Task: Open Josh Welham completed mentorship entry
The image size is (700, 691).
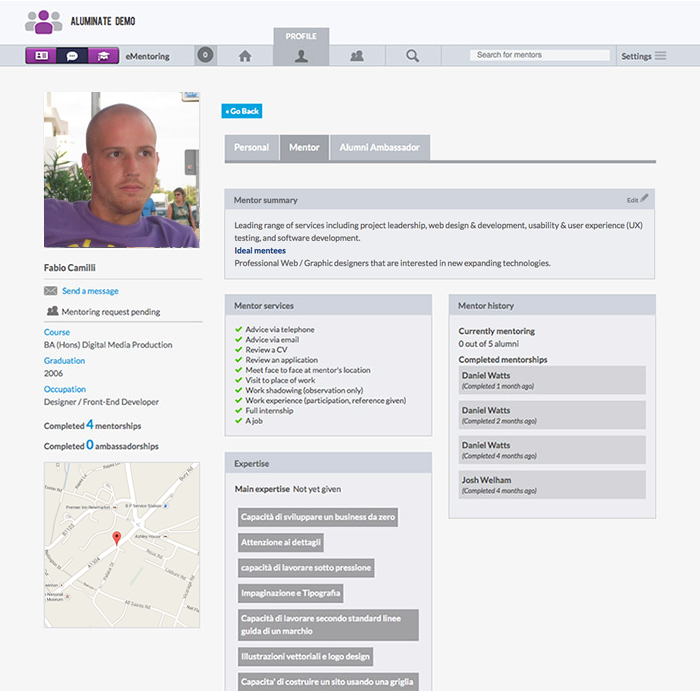Action: click(x=552, y=485)
